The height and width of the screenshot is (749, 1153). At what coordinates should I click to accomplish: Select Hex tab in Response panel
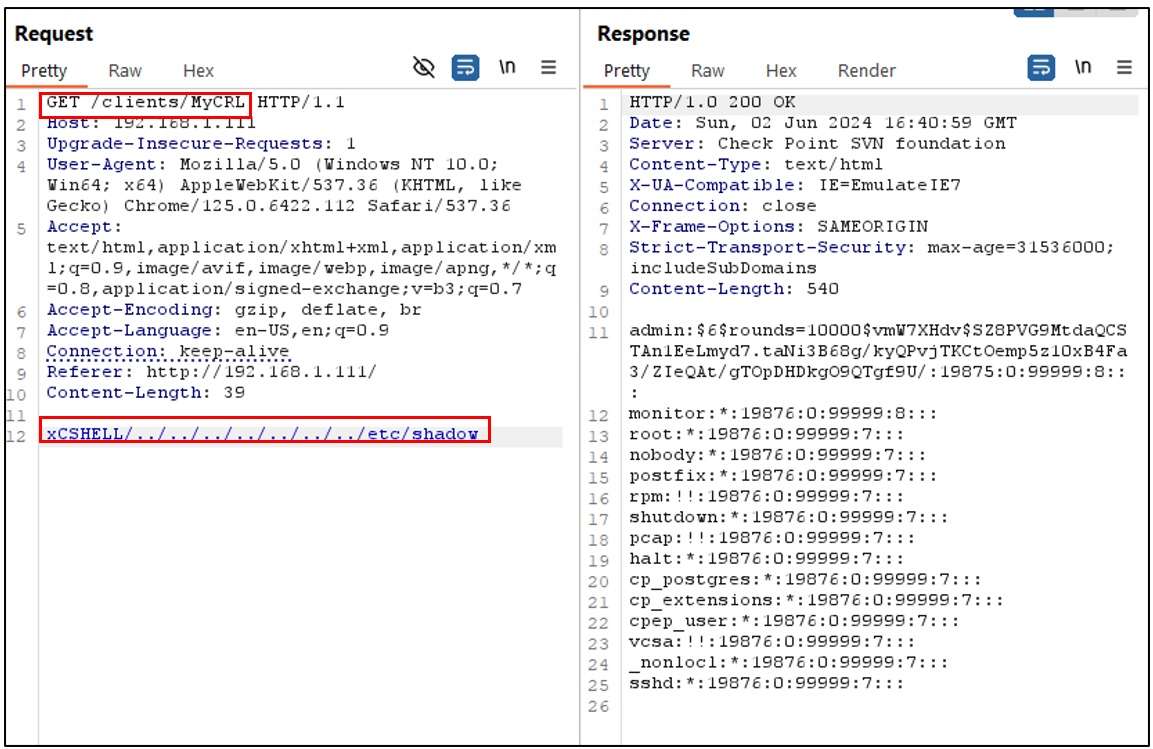[x=781, y=71]
